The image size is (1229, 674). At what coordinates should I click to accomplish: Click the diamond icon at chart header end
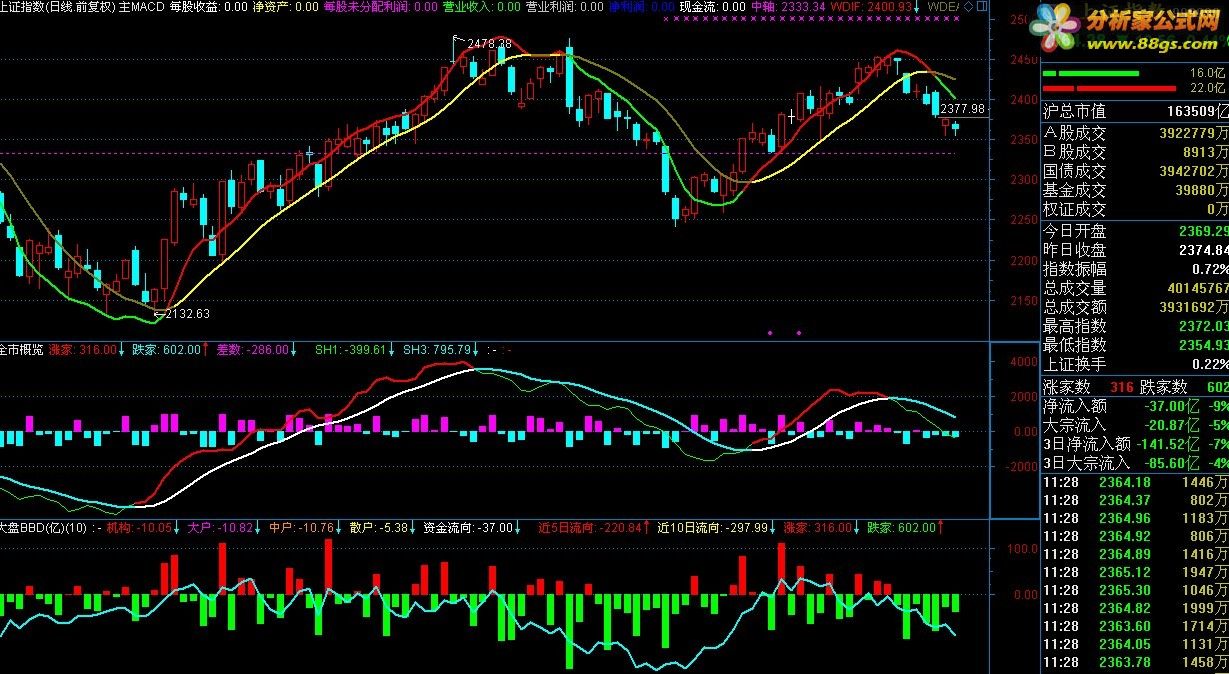(969, 7)
